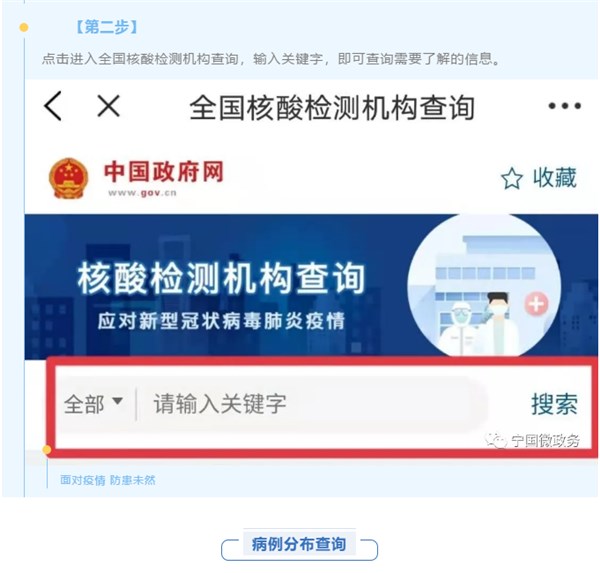Open the three-dots more menu
The height and width of the screenshot is (573, 600).
(x=564, y=106)
